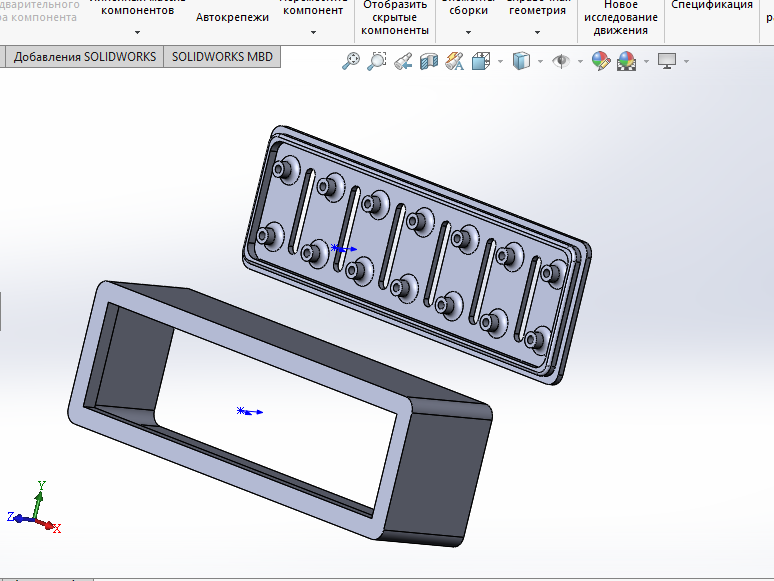Click the Apply Scene icon
Image resolution: width=774 pixels, height=581 pixels.
pyautogui.click(x=627, y=62)
